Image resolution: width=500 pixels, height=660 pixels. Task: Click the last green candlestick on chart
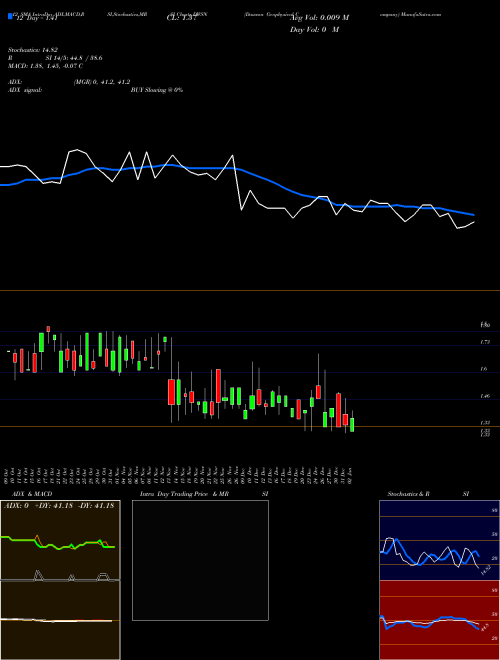coord(352,424)
